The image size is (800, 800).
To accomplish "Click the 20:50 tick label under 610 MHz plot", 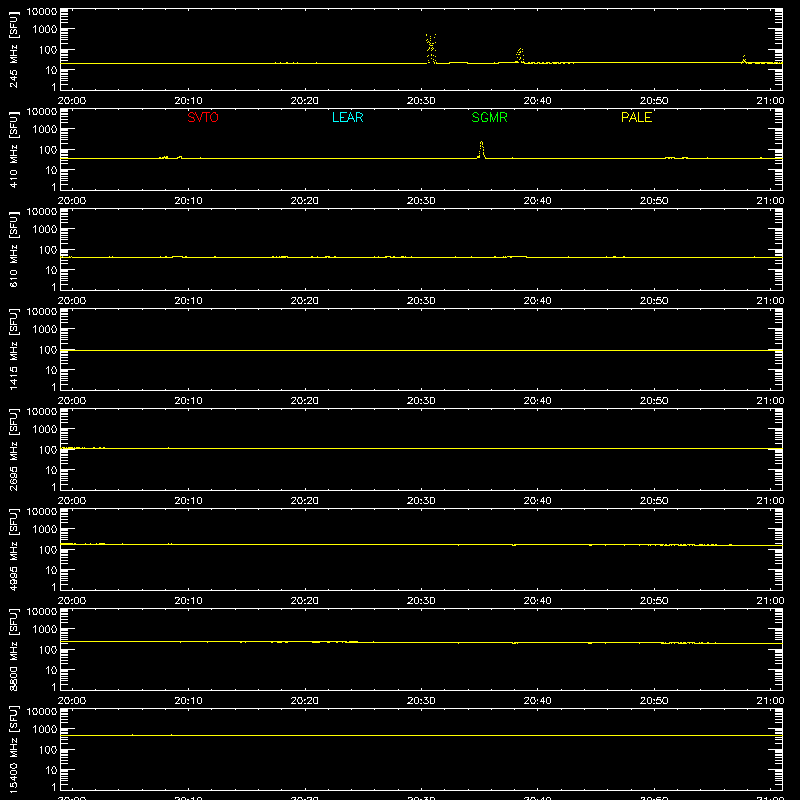I will tap(654, 301).
